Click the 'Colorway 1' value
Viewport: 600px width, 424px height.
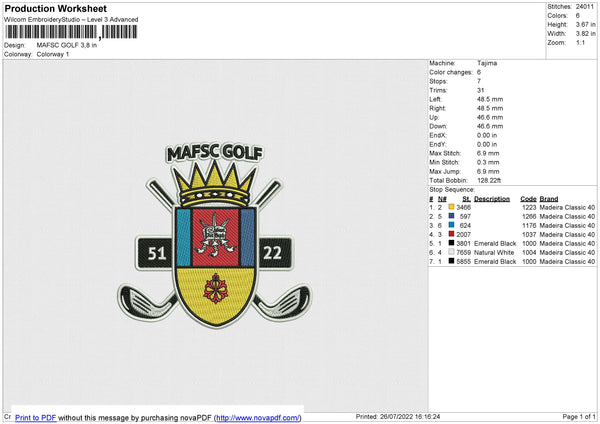[x=53, y=54]
